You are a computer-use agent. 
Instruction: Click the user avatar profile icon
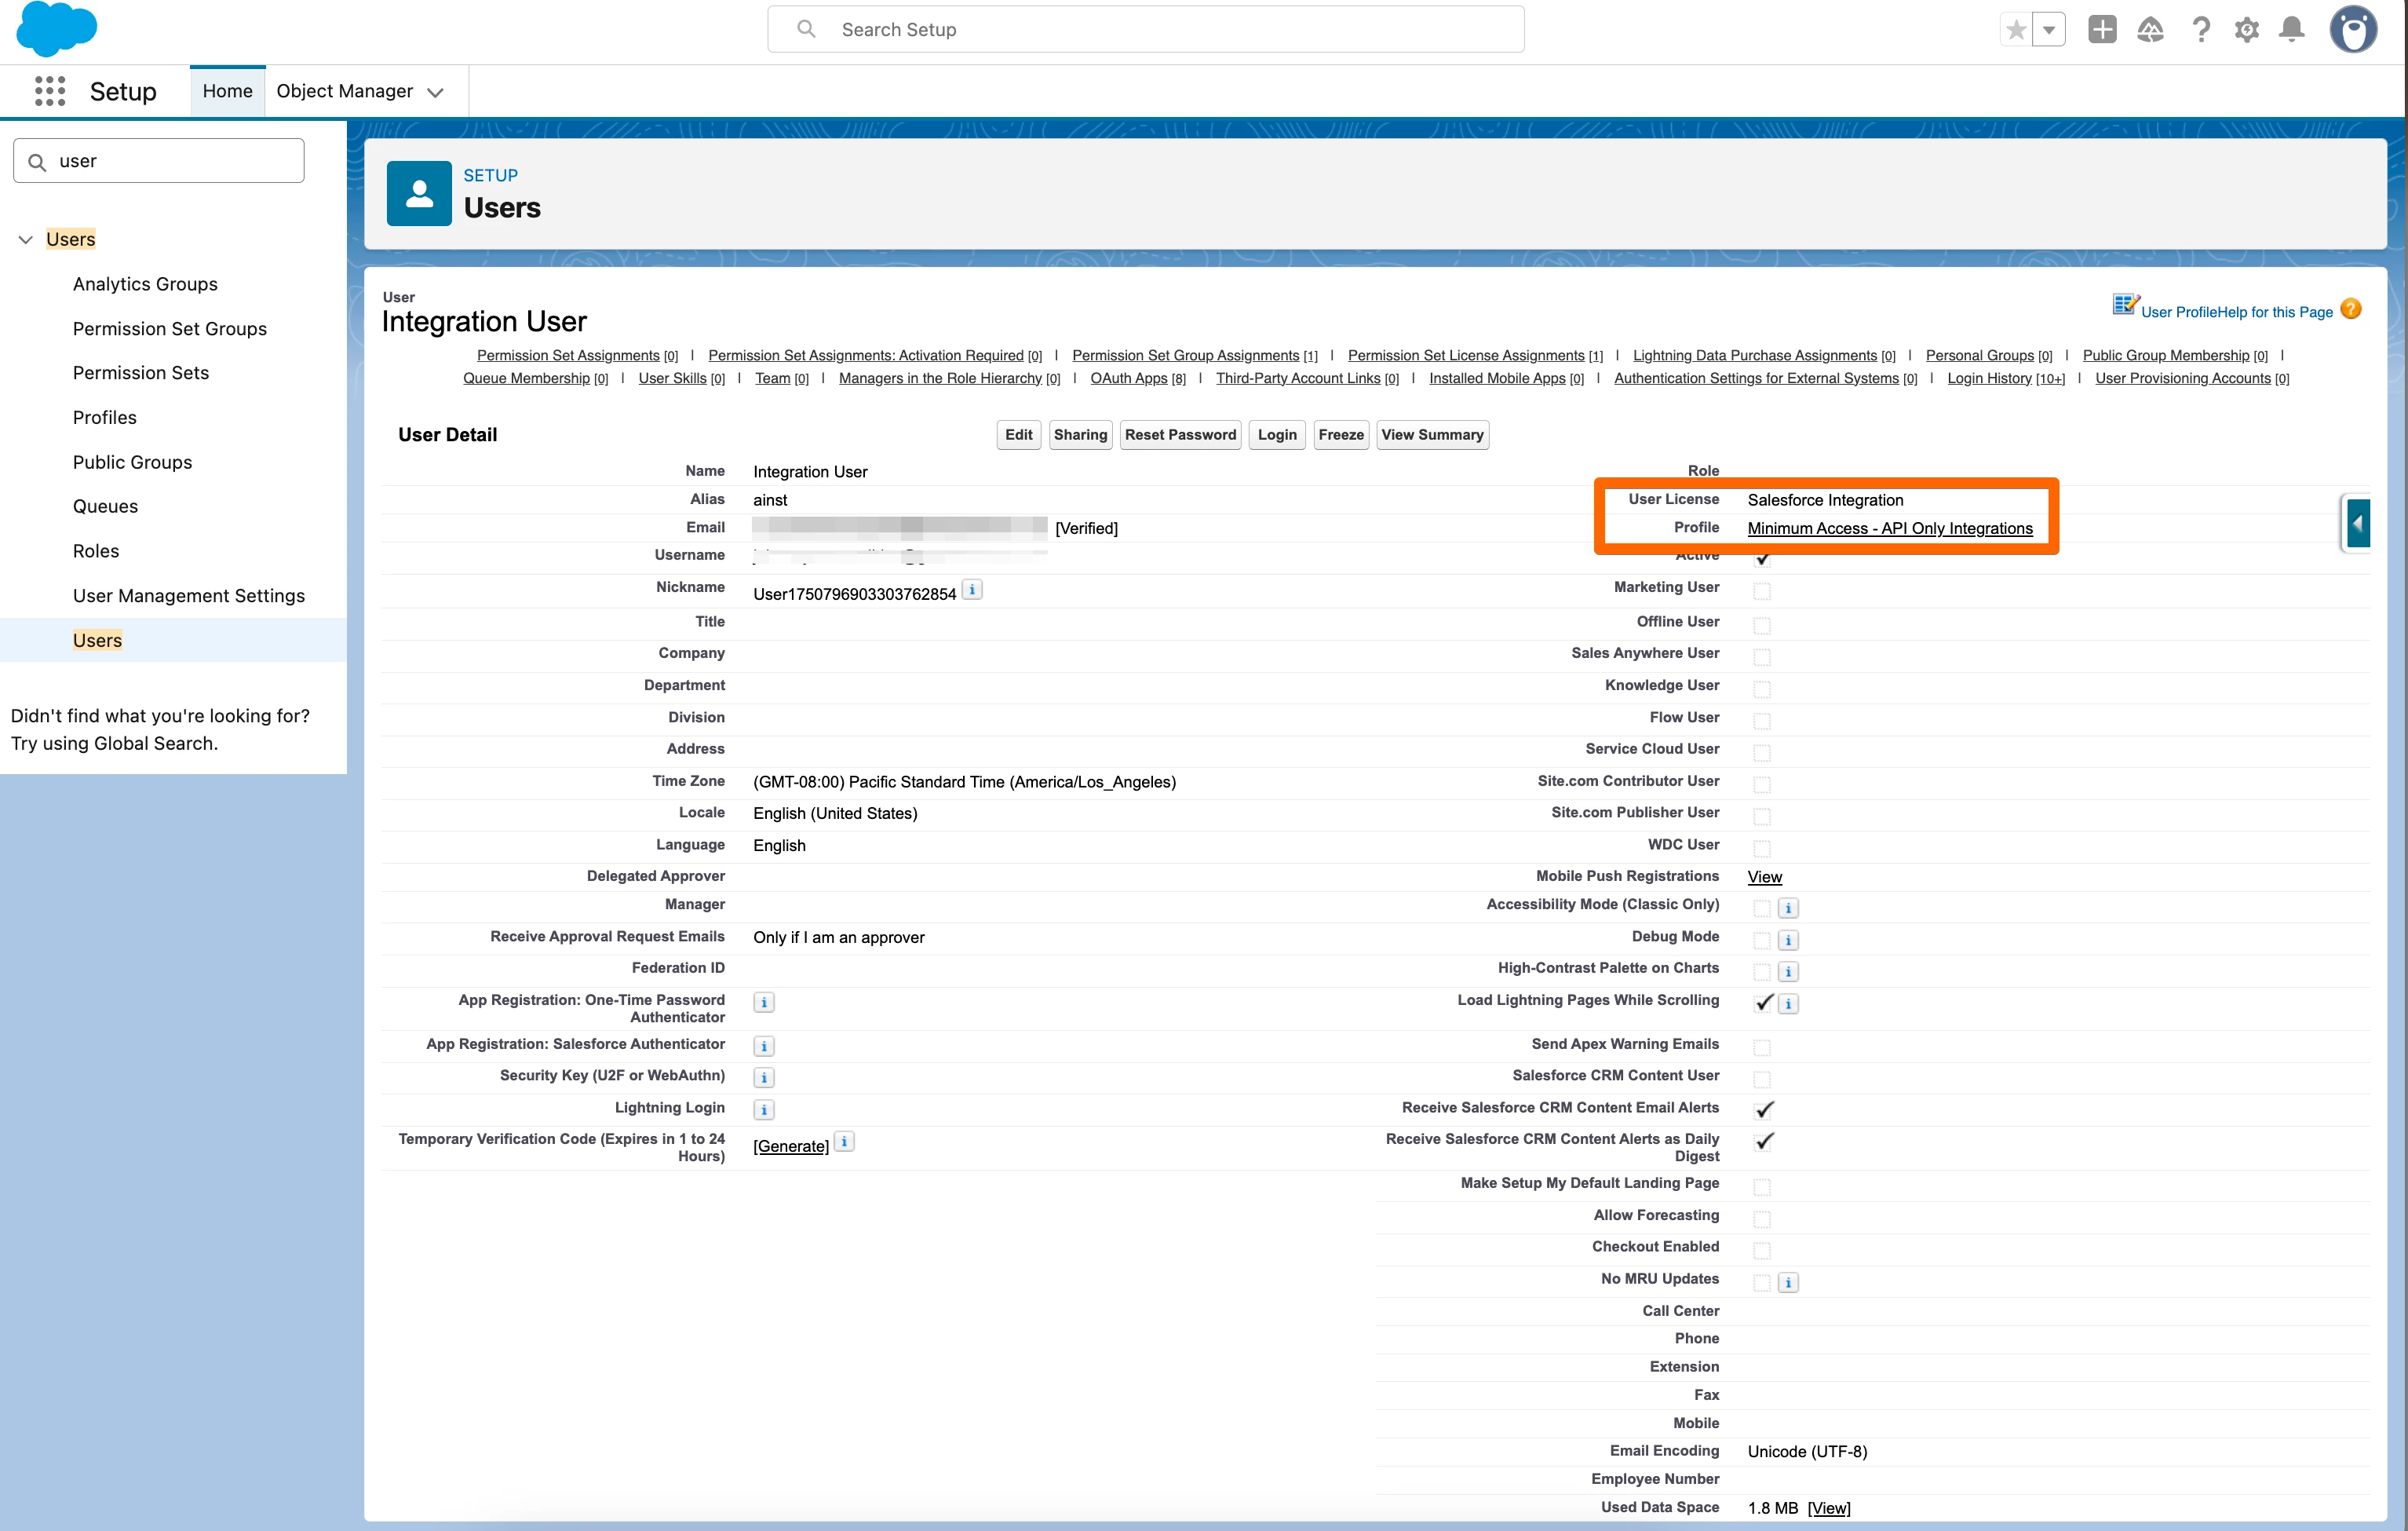2353,30
